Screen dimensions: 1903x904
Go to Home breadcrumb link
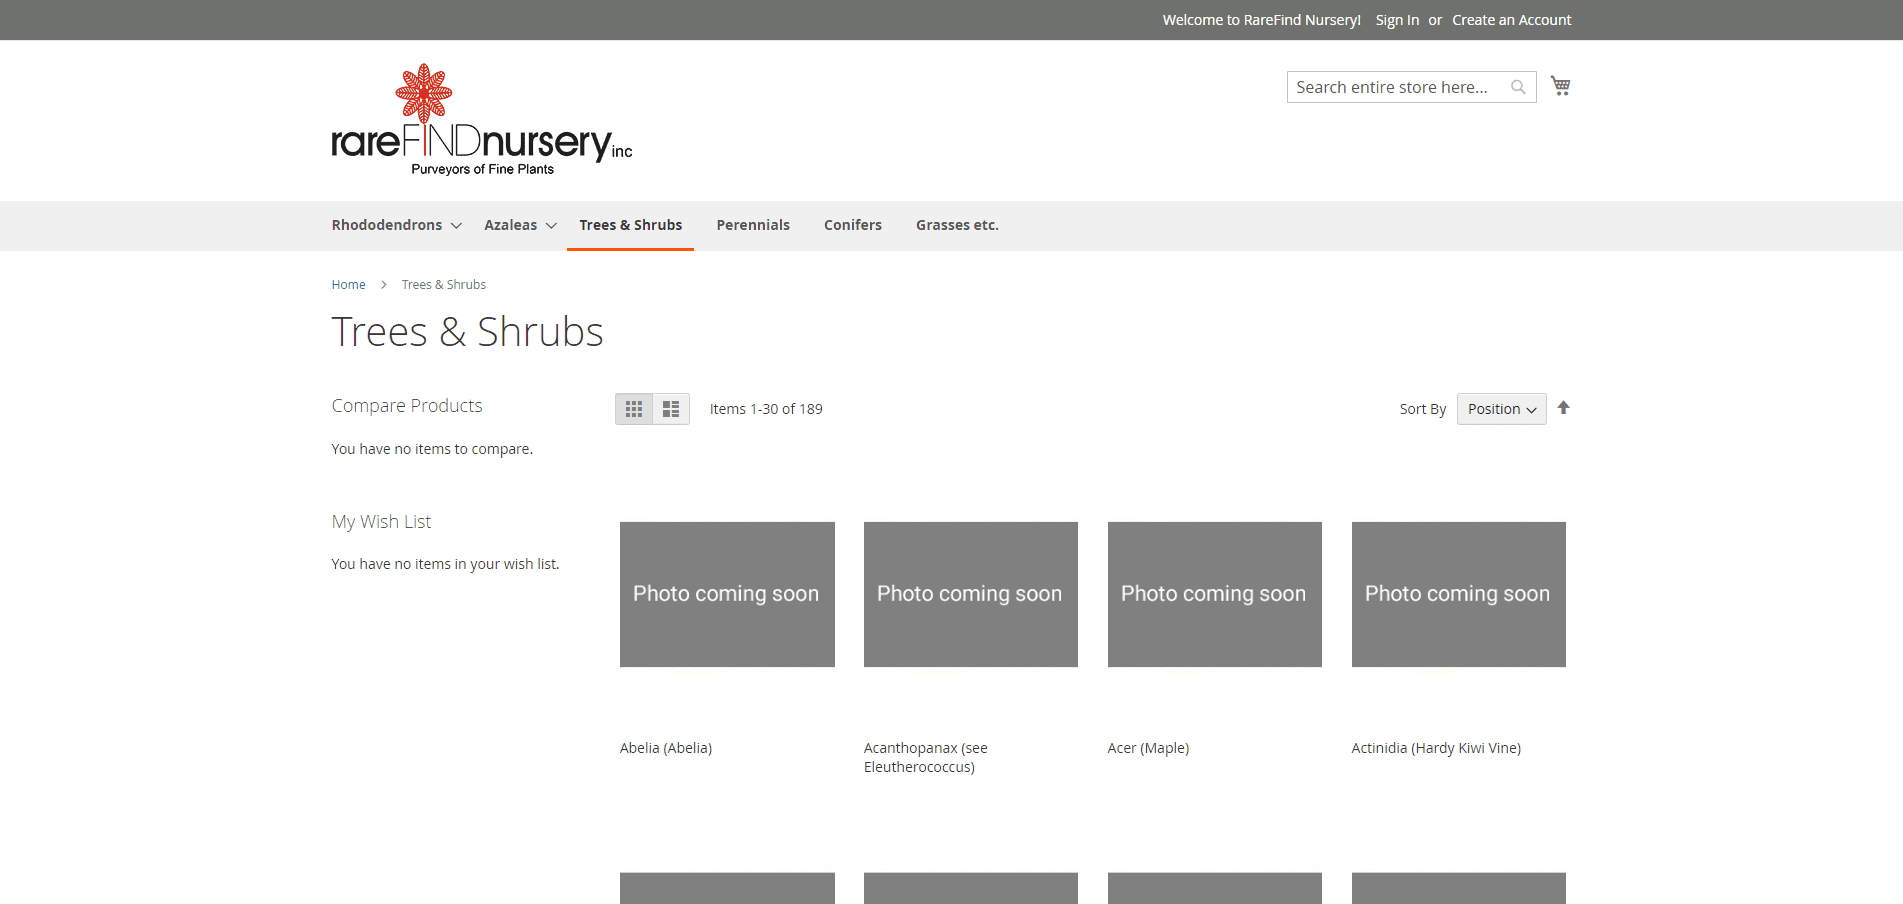tap(348, 285)
